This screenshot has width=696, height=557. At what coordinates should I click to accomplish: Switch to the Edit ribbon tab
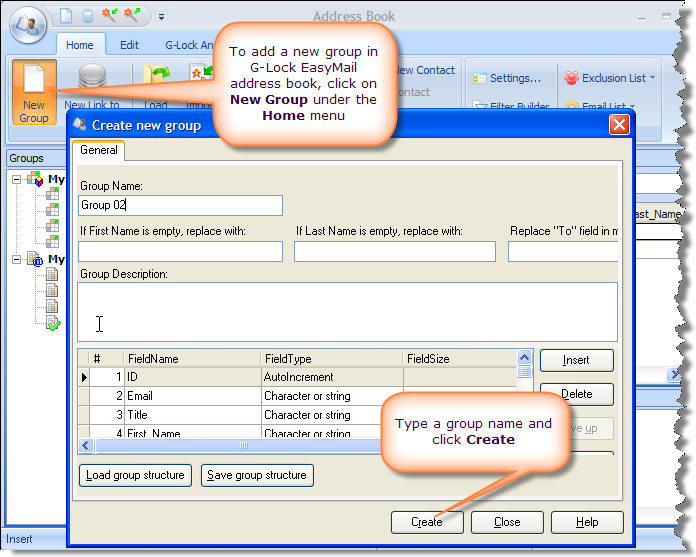click(129, 45)
